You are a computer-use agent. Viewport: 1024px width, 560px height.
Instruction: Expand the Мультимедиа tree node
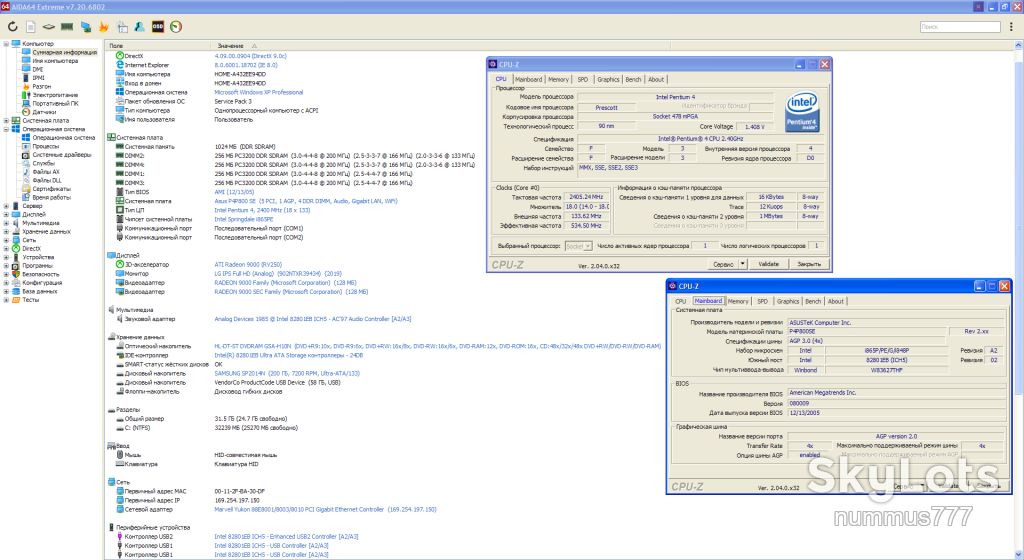point(6,223)
